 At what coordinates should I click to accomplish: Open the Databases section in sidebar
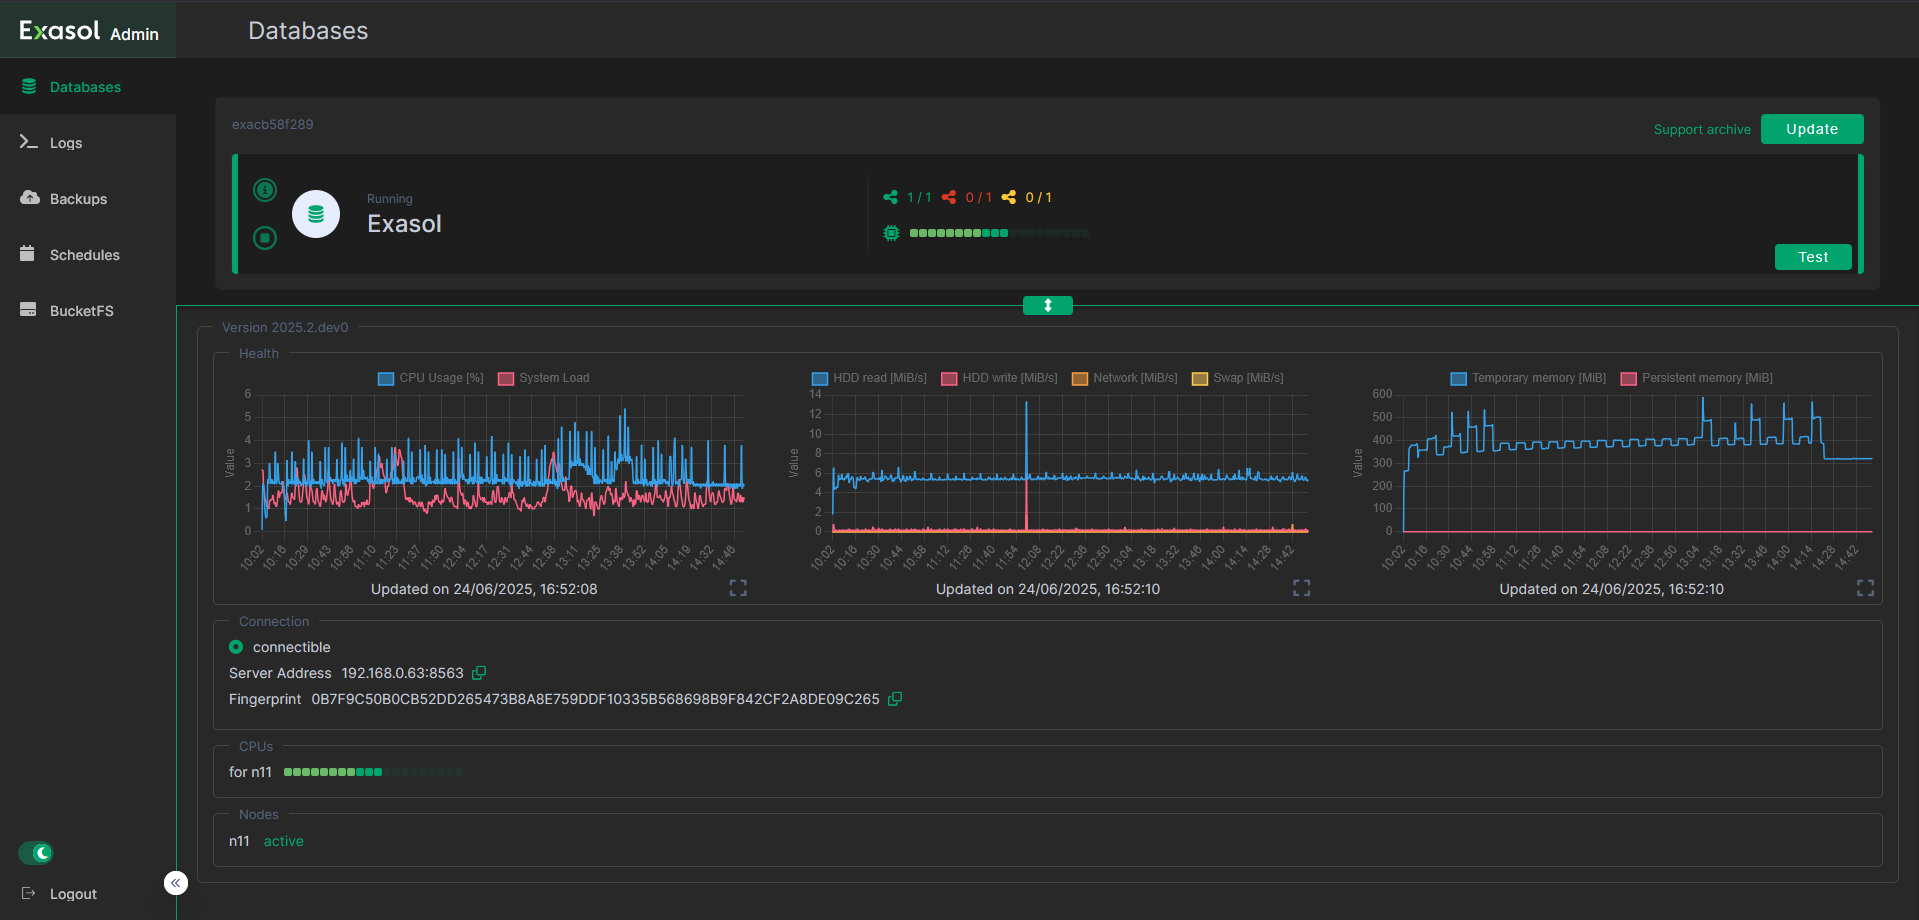(88, 87)
